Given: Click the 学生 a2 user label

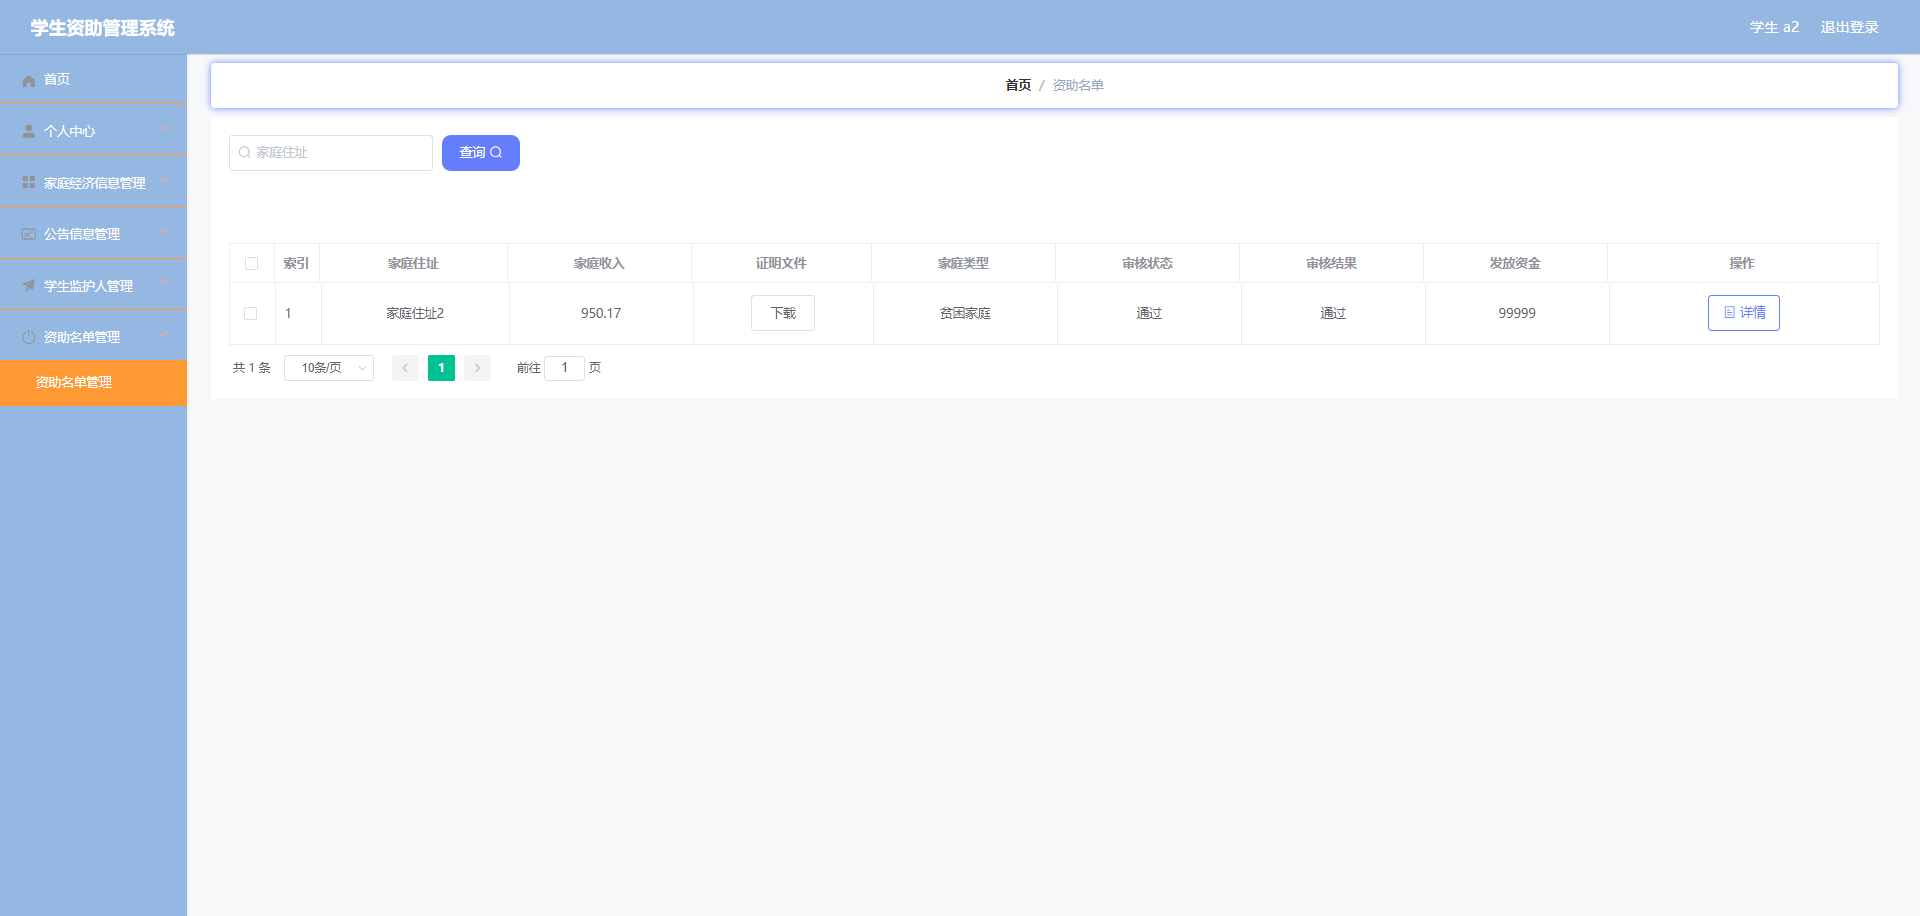Looking at the screenshot, I should [x=1774, y=27].
